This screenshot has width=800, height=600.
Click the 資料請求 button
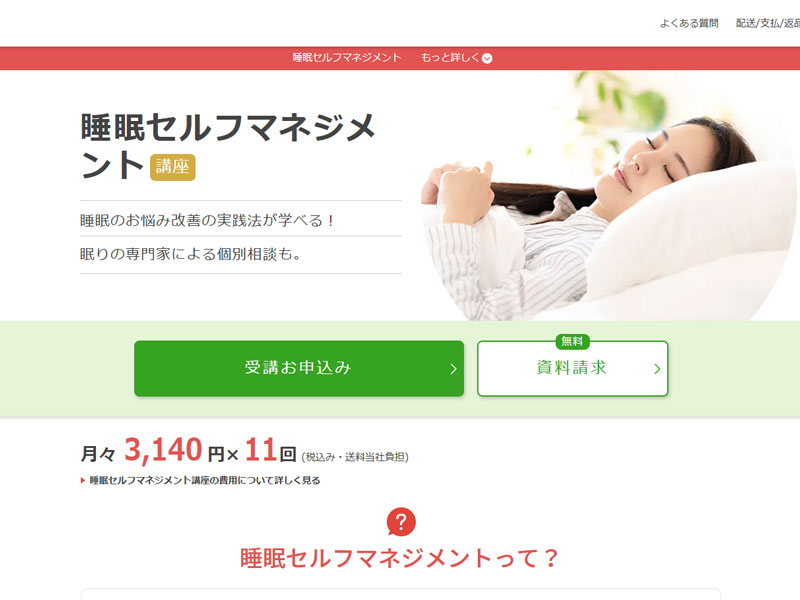click(572, 368)
